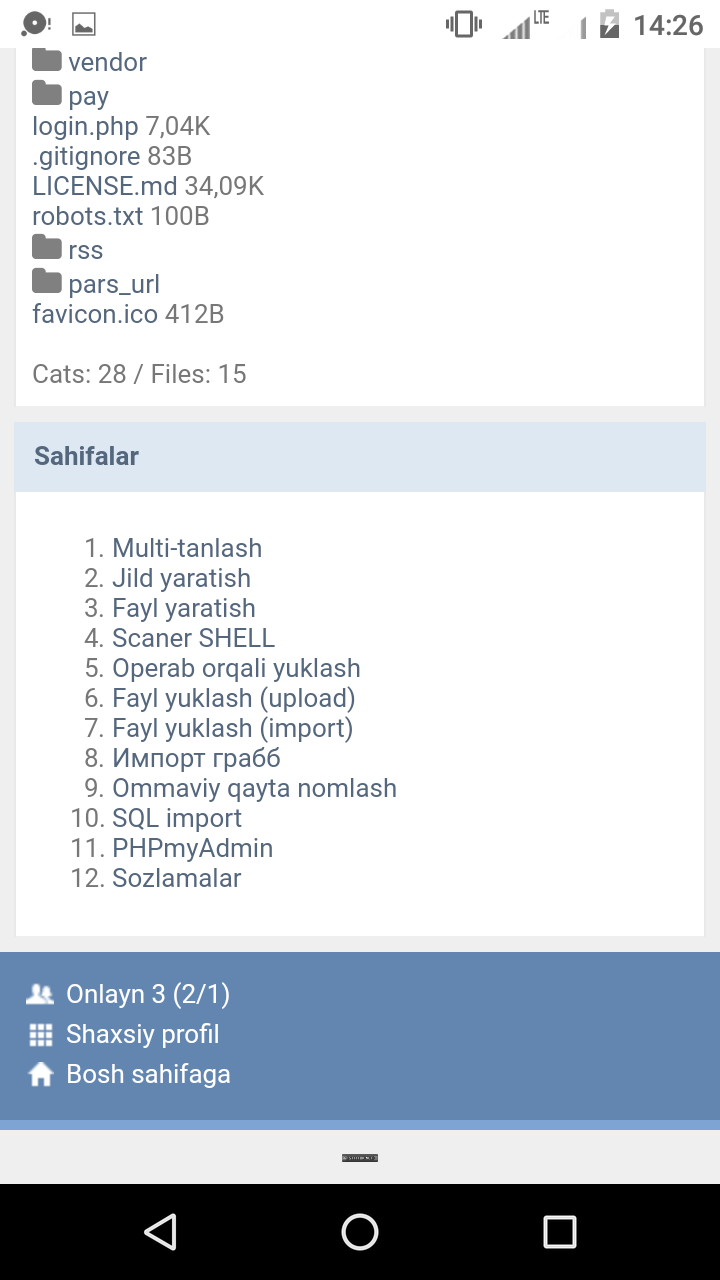Tap the Onlayn users icon
The image size is (720, 1280).
coord(41,994)
